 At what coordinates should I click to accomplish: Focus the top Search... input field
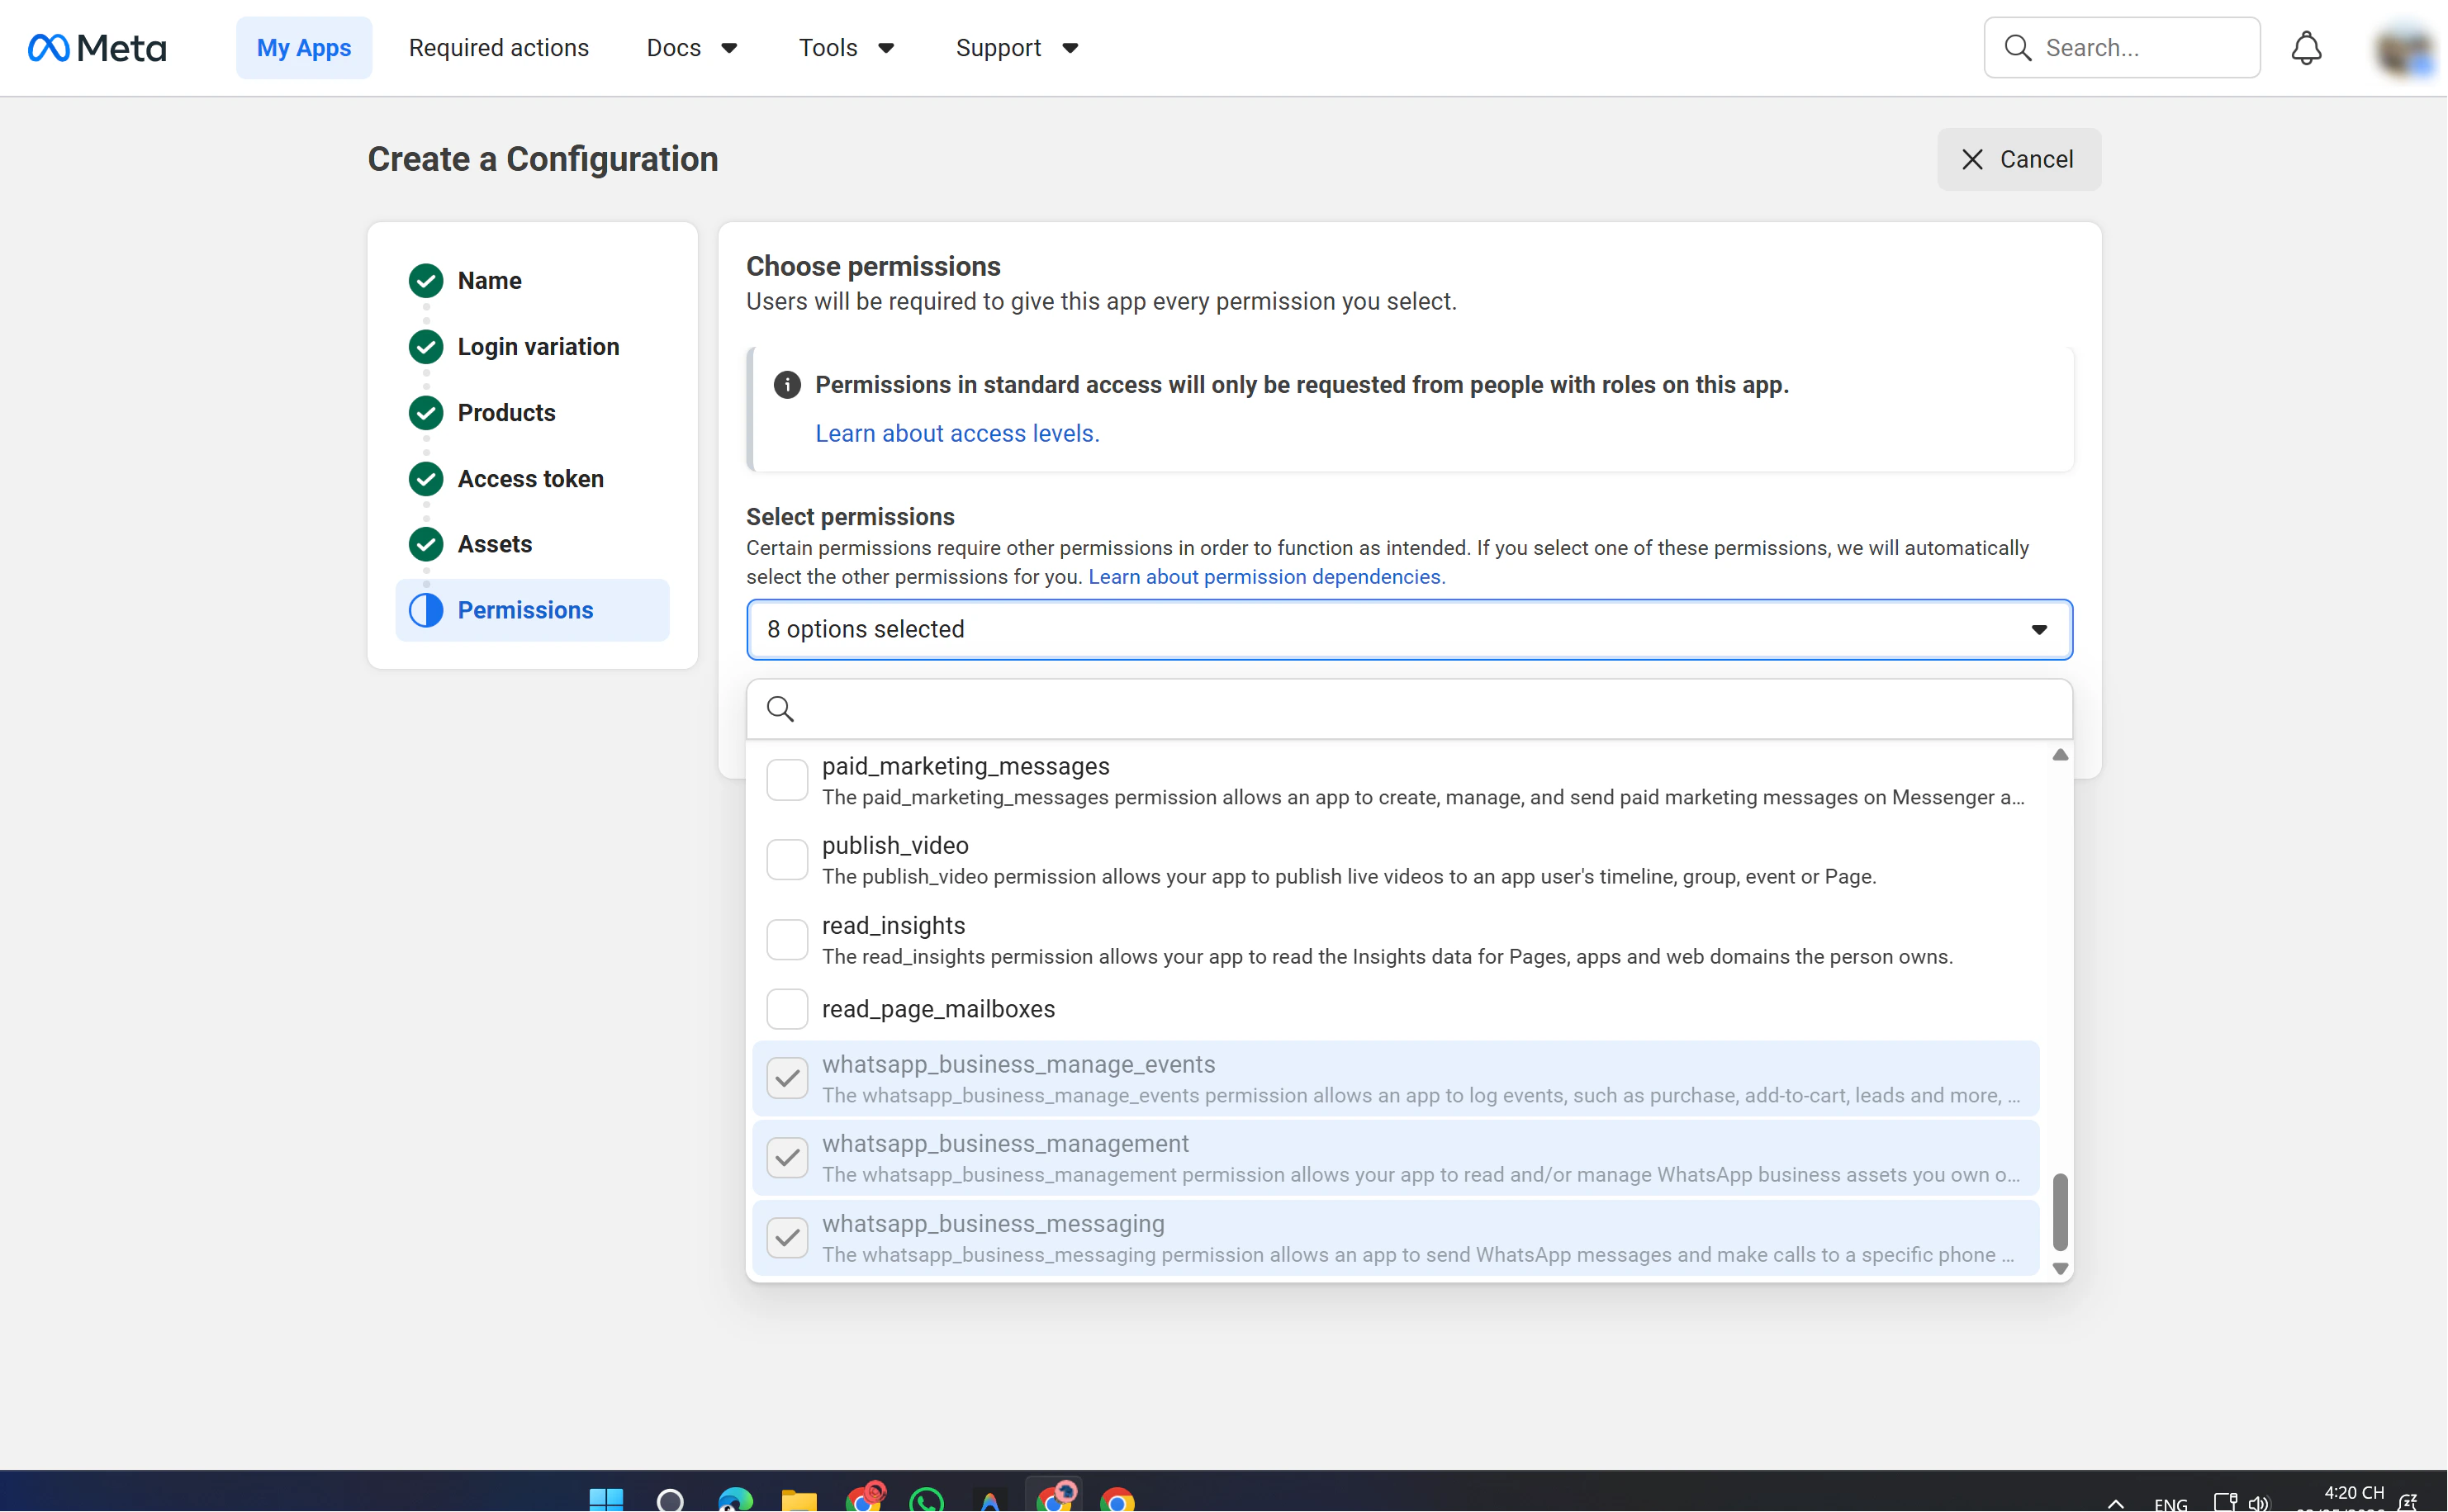tap(2122, 48)
